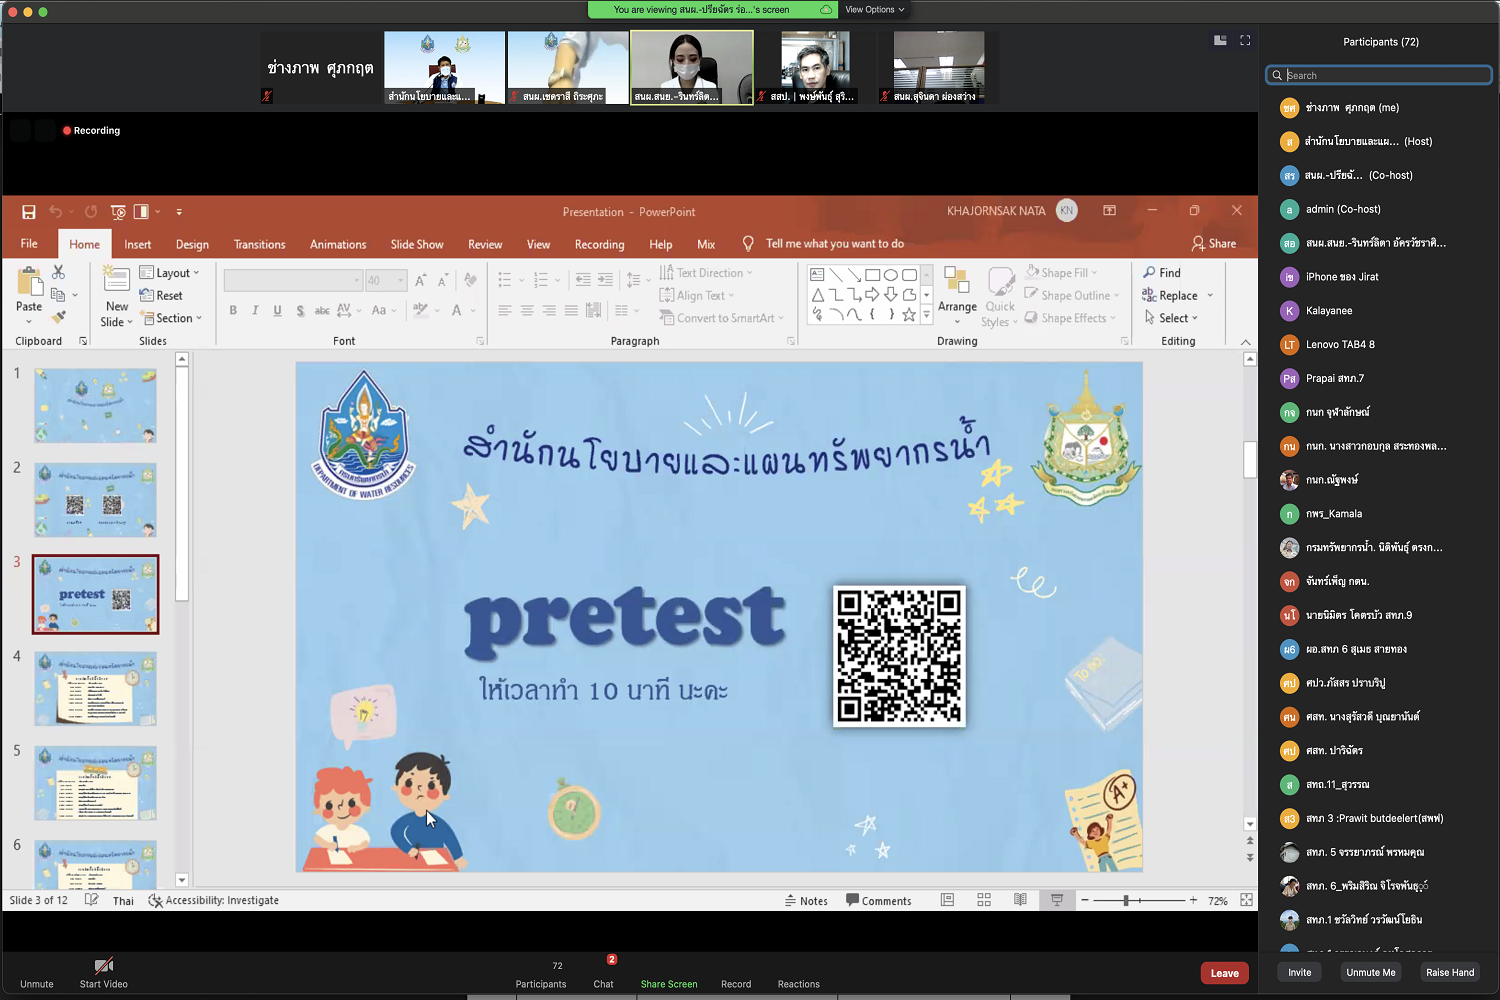This screenshot has height=1000, width=1500.
Task: Toggle Align Left paragraph button
Action: point(505,311)
